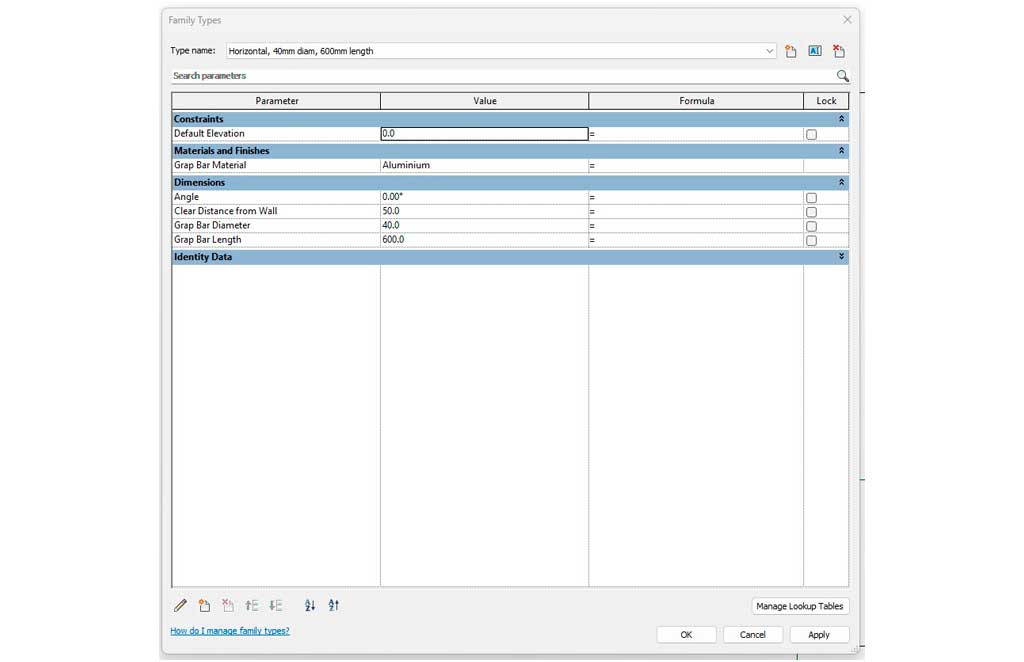Click the Parameter column header

click(277, 101)
